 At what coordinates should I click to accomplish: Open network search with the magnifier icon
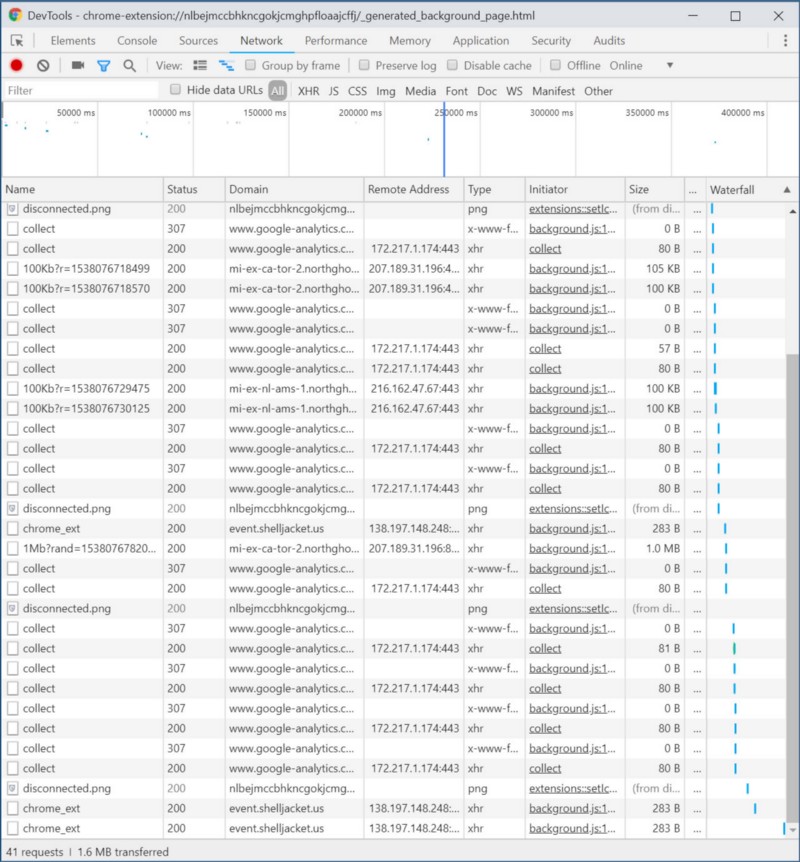coord(129,66)
